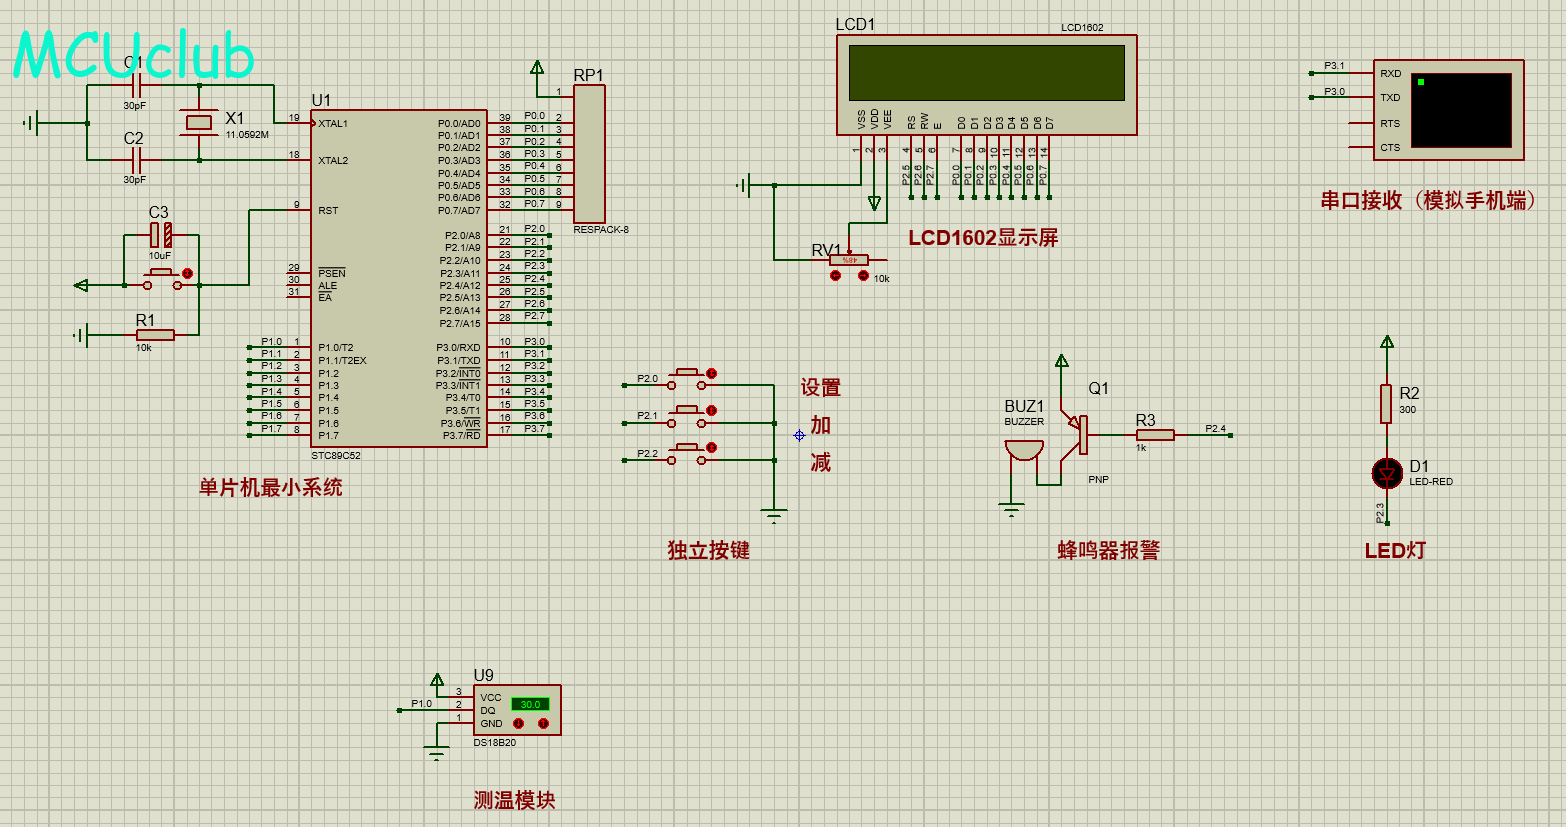Image resolution: width=1566 pixels, height=827 pixels.
Task: Toggle latch on the 减 push button
Action: [x=711, y=448]
